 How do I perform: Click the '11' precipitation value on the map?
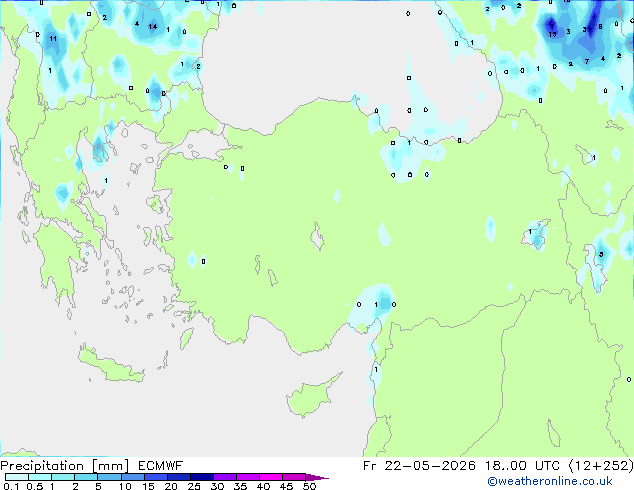(53, 39)
